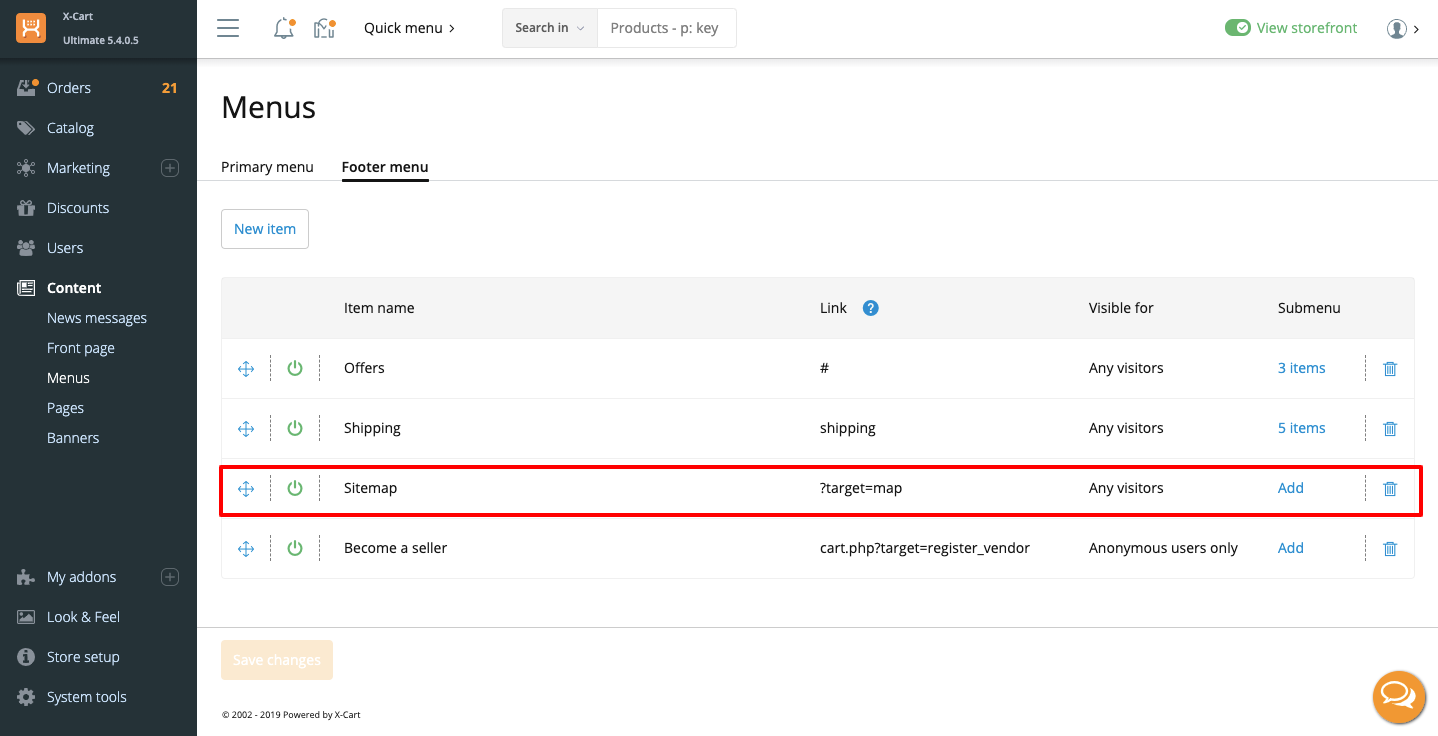Open Pages under Content

pyautogui.click(x=65, y=408)
